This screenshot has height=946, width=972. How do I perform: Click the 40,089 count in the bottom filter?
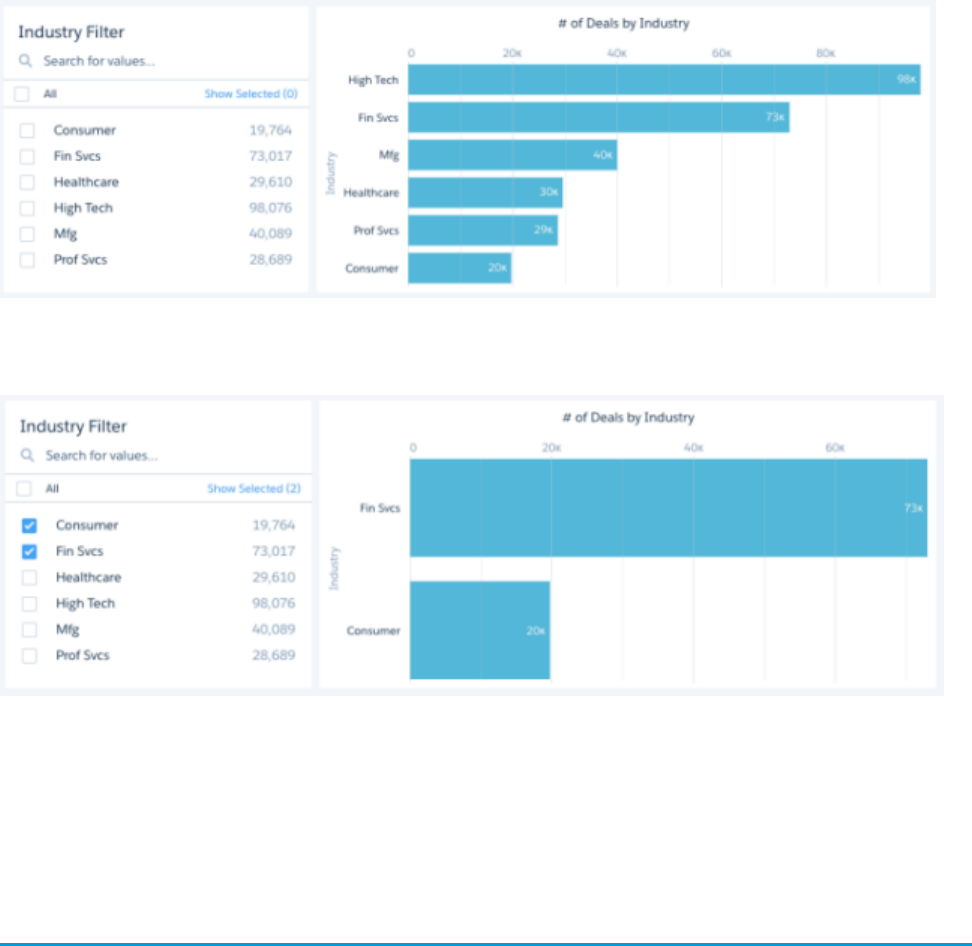(x=273, y=629)
